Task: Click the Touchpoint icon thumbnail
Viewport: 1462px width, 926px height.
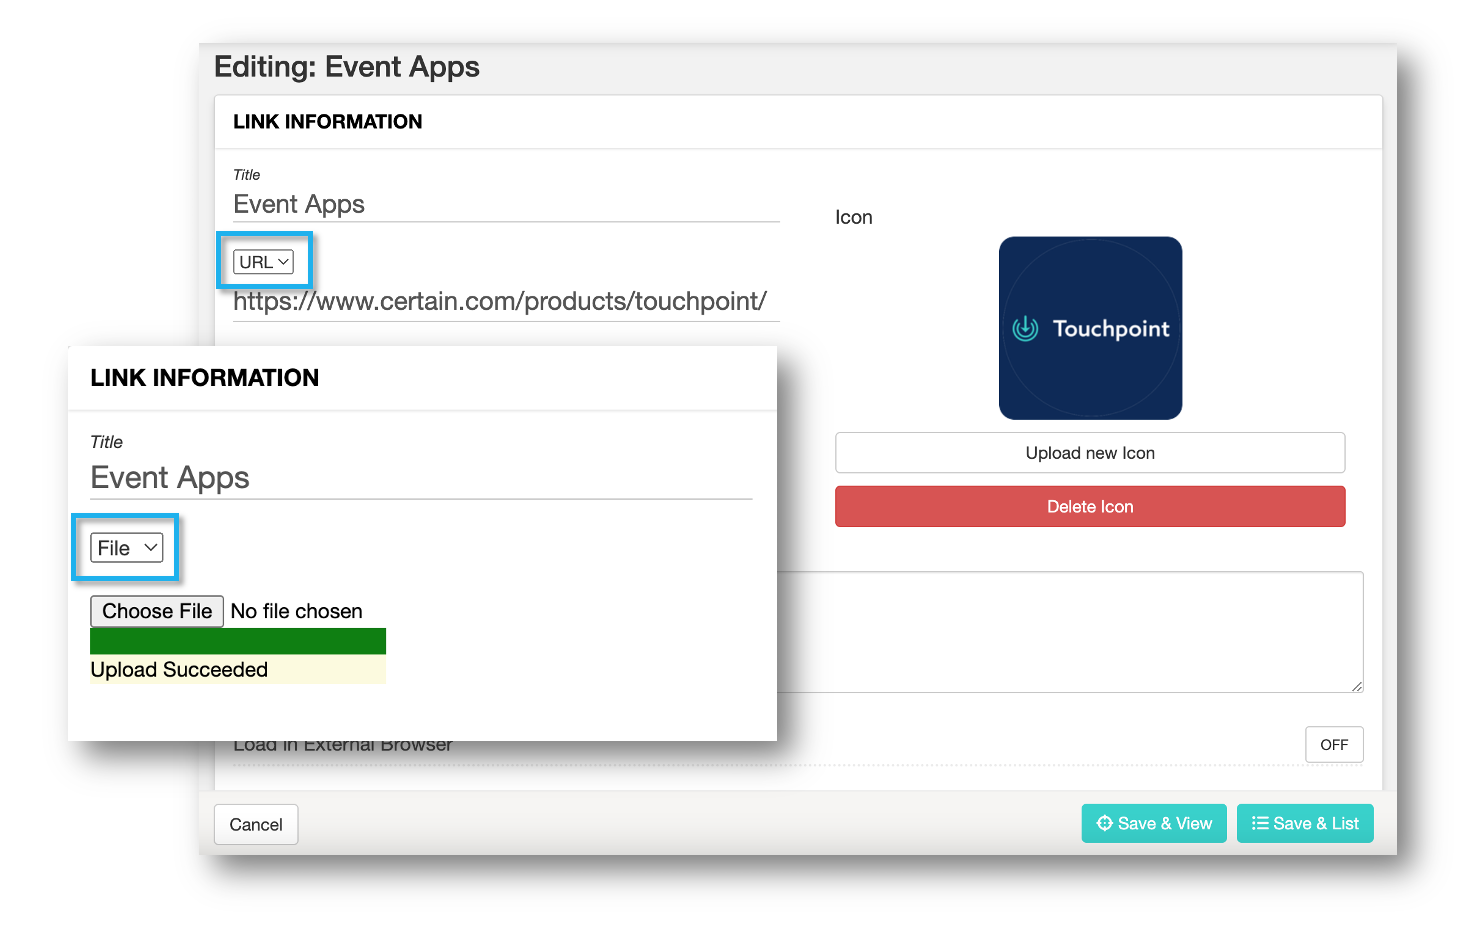Action: [1090, 328]
